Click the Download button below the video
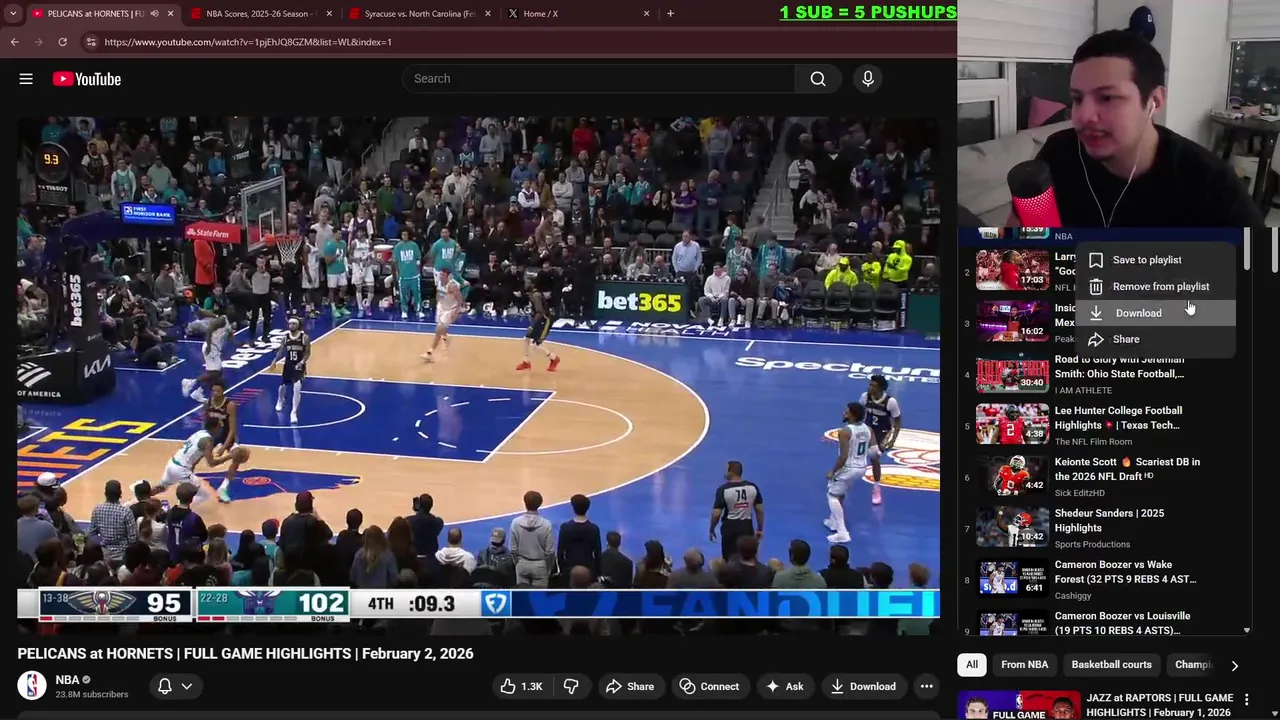Screen dimensions: 1280x720 click(x=863, y=686)
